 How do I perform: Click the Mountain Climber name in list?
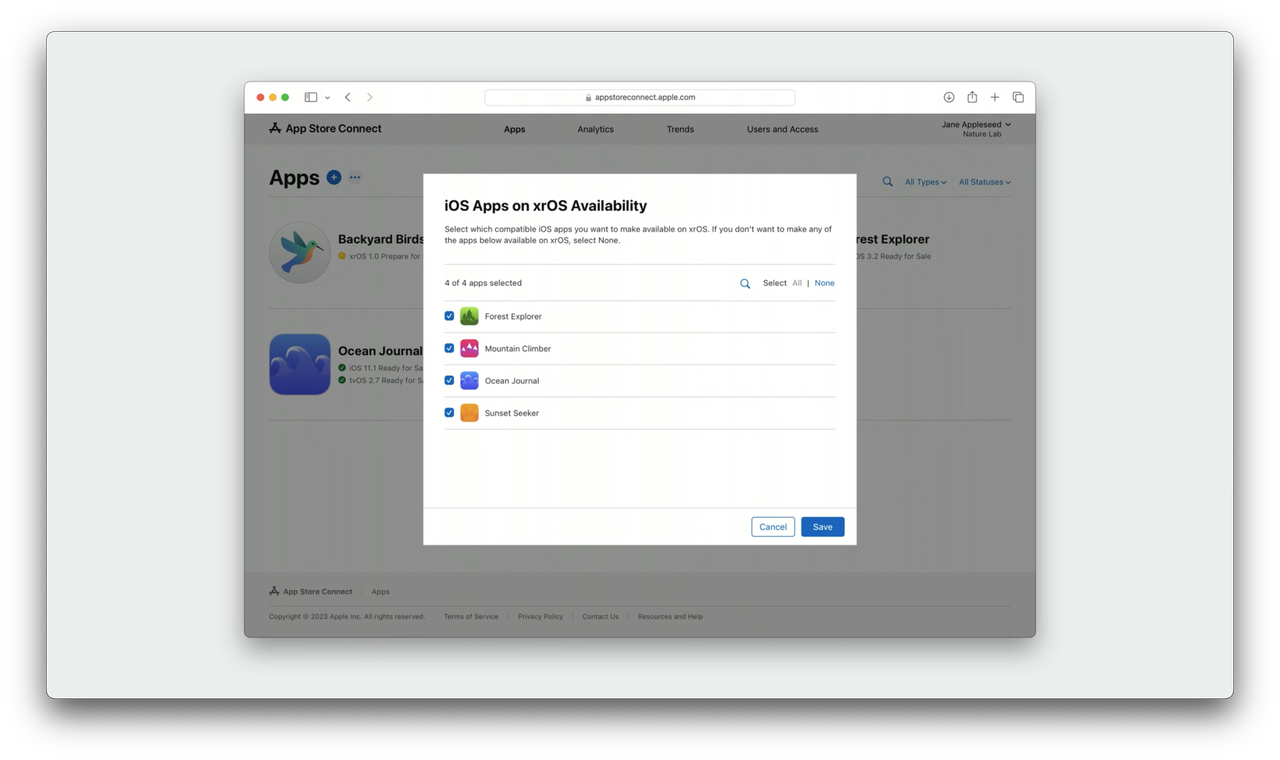518,348
